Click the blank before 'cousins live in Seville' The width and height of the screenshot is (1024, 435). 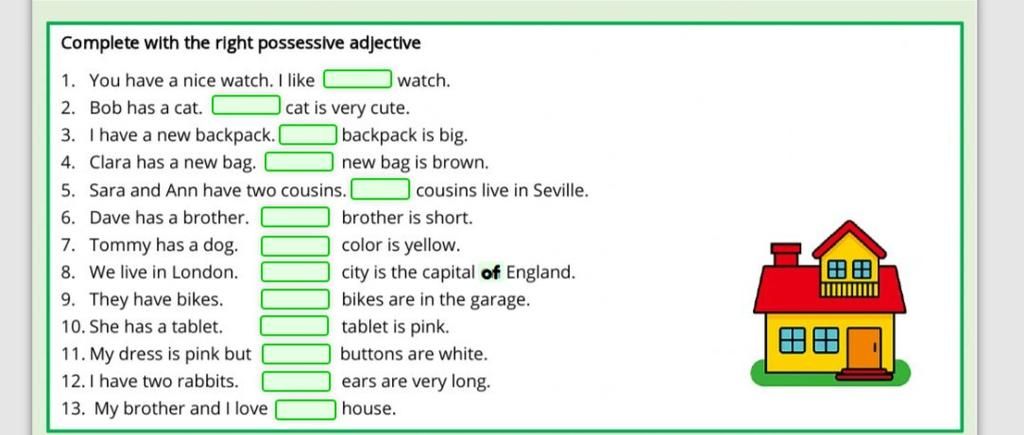click(381, 189)
